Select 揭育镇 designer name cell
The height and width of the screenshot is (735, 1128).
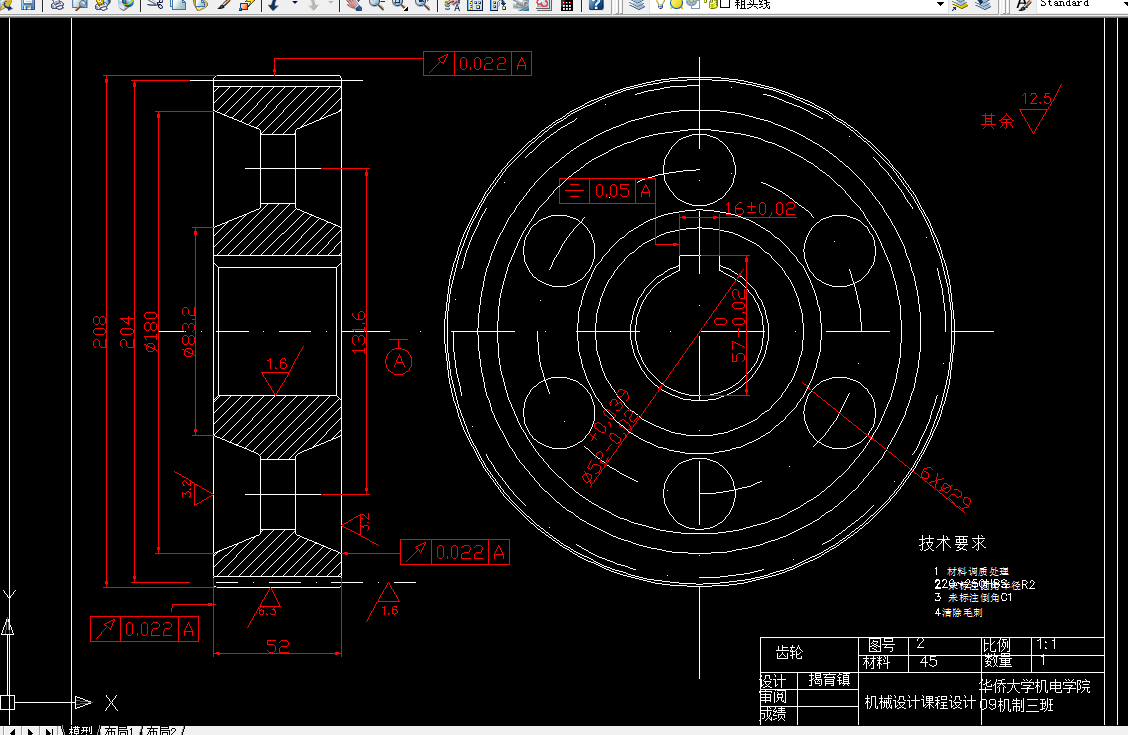point(829,680)
